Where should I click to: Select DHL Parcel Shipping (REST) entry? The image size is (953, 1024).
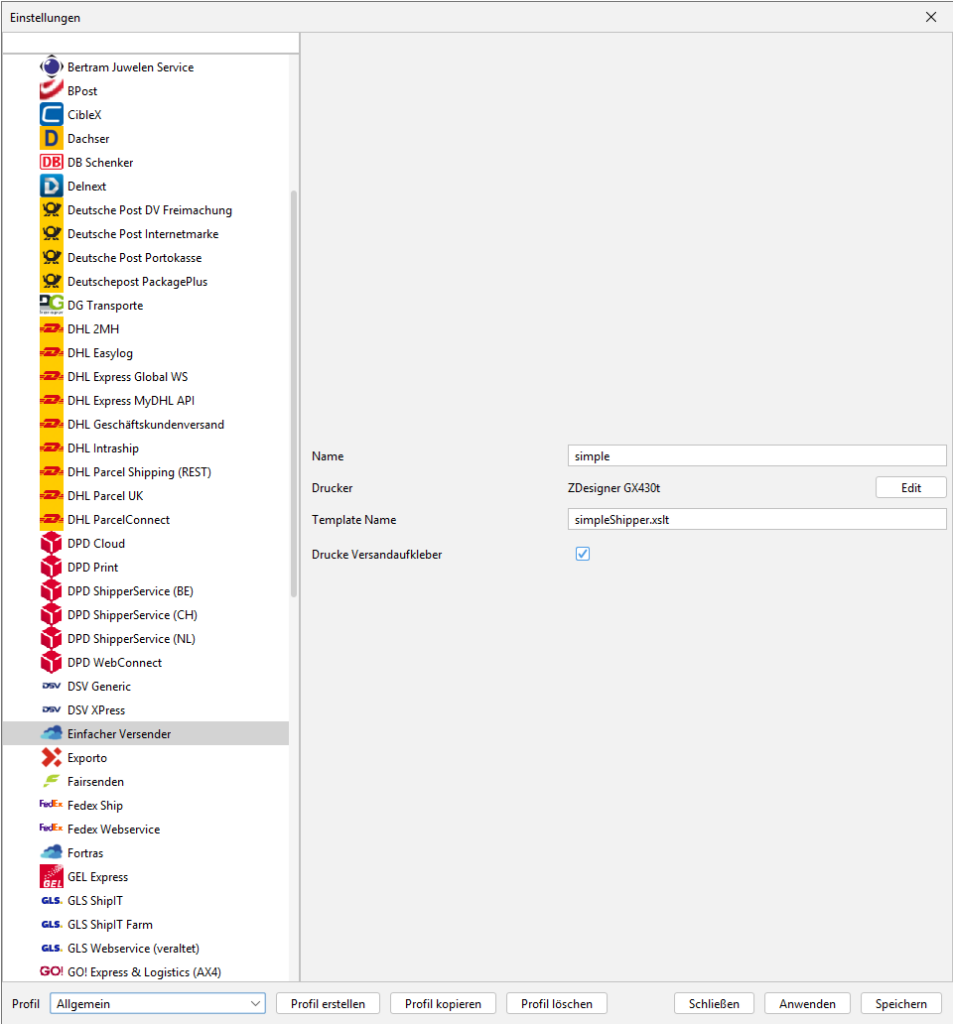tap(139, 472)
